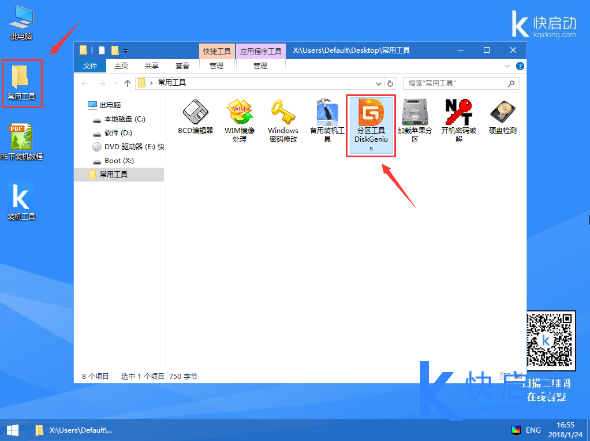Go forward with the forward arrow
590x441 pixels.
tap(102, 83)
